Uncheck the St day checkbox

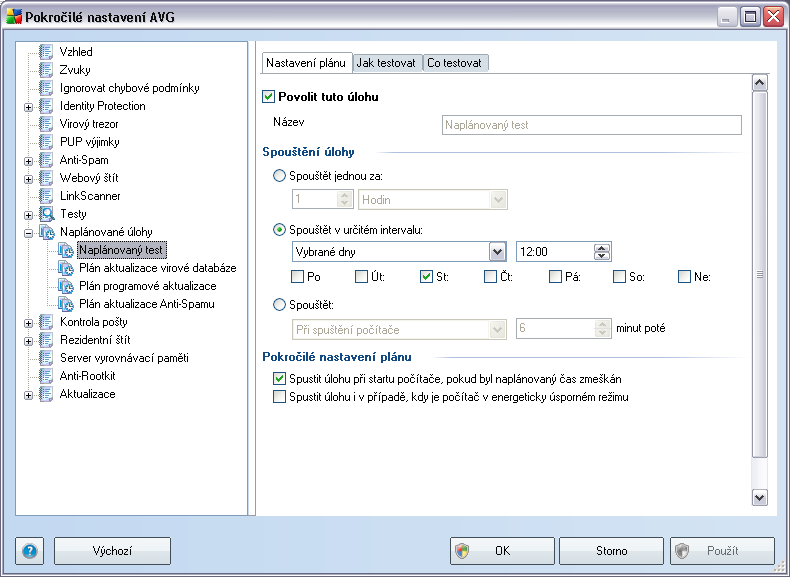[426, 277]
